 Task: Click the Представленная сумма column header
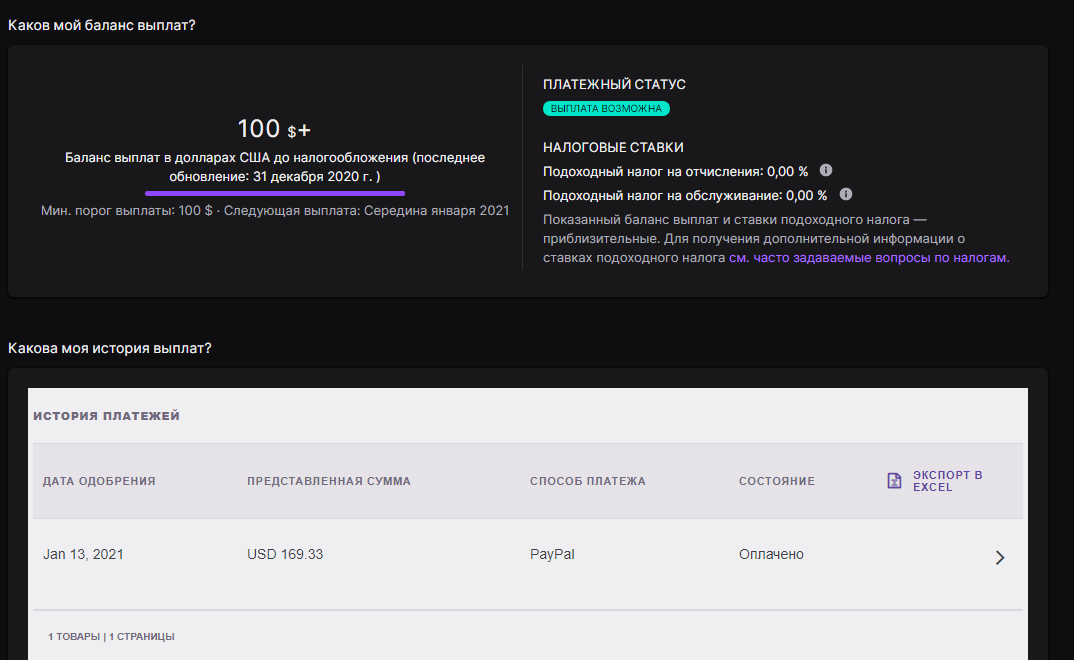329,481
